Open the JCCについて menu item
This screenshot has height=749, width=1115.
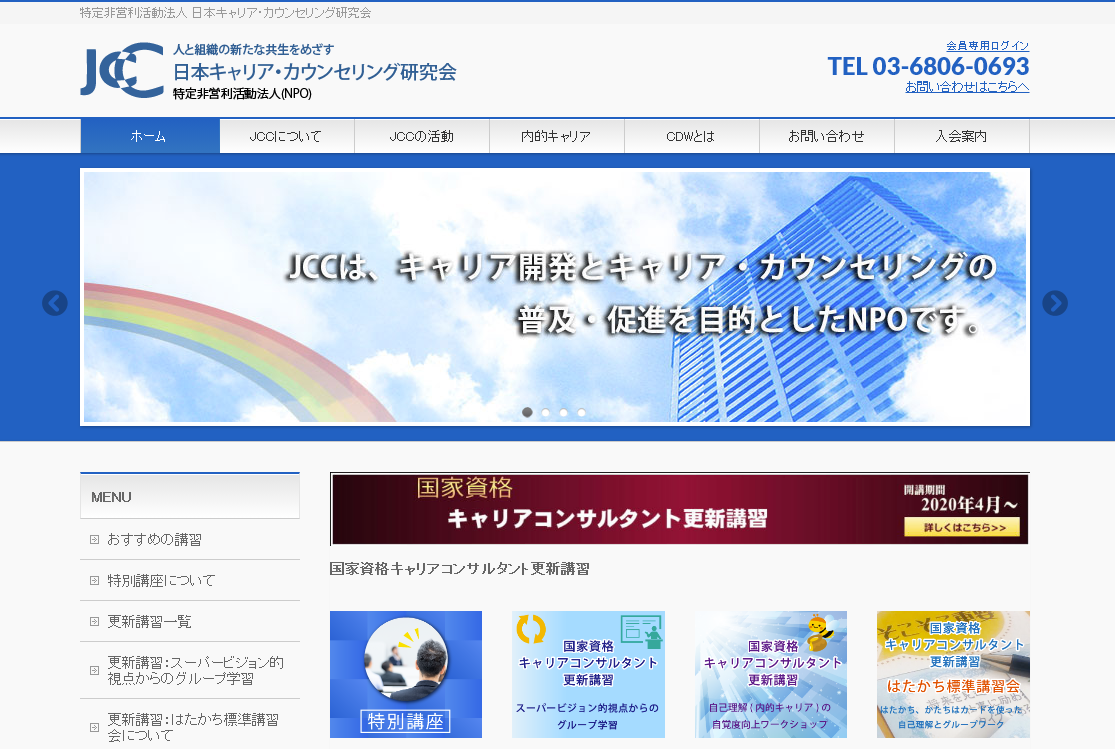point(287,136)
